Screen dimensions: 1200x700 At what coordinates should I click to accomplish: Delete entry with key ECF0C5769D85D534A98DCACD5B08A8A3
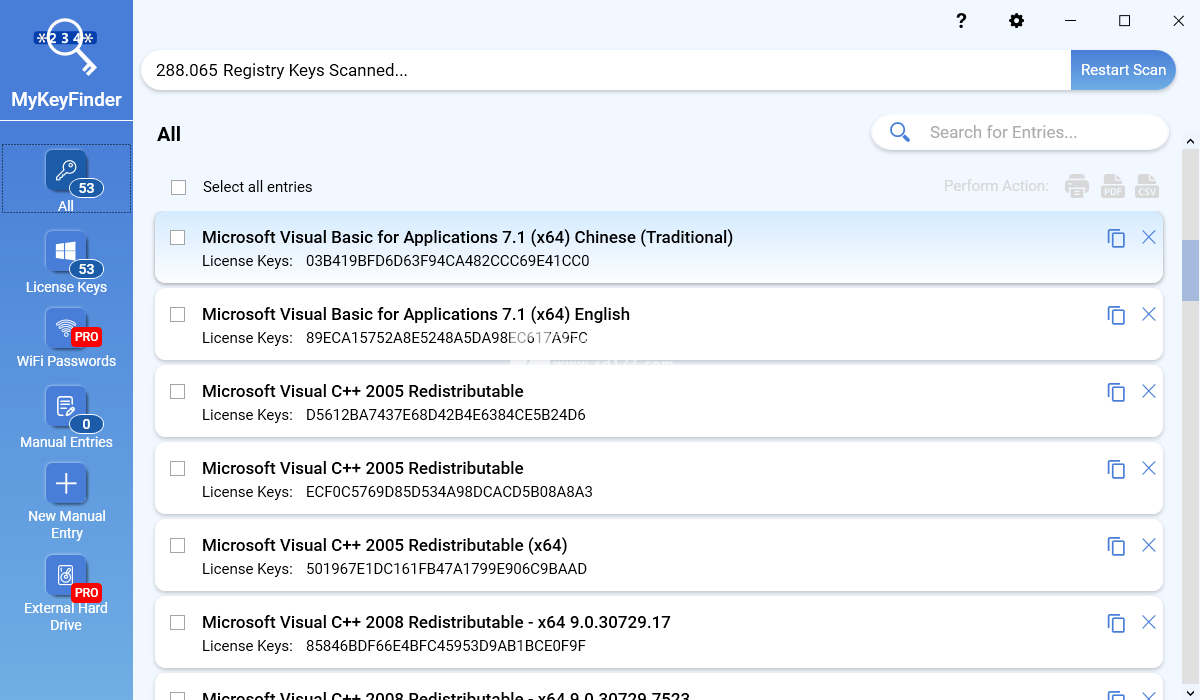(1149, 468)
